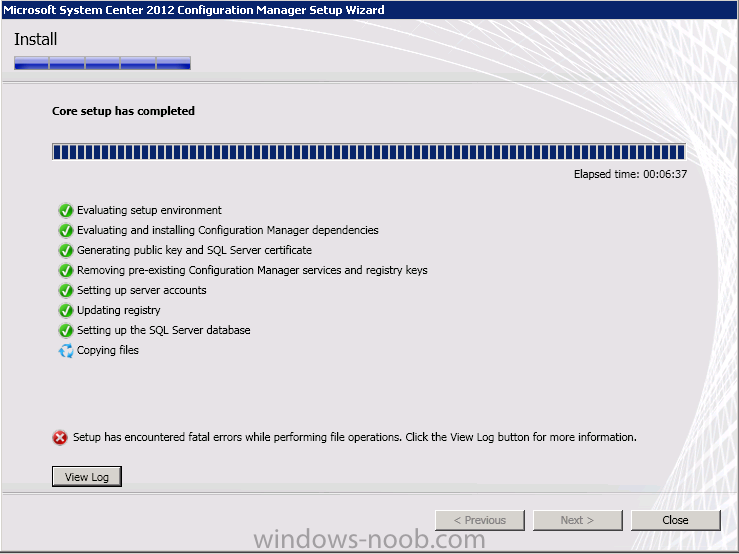739x554 pixels.
Task: Click the green check beside Evaluating setup environment
Action: (66, 210)
